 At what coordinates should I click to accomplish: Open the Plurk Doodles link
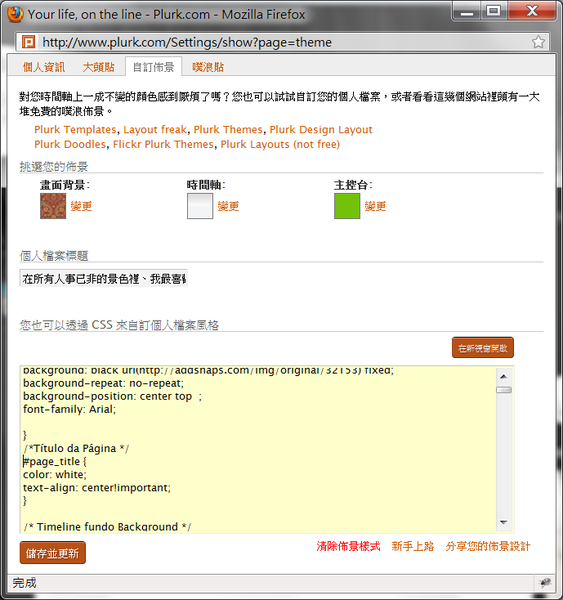(x=70, y=144)
